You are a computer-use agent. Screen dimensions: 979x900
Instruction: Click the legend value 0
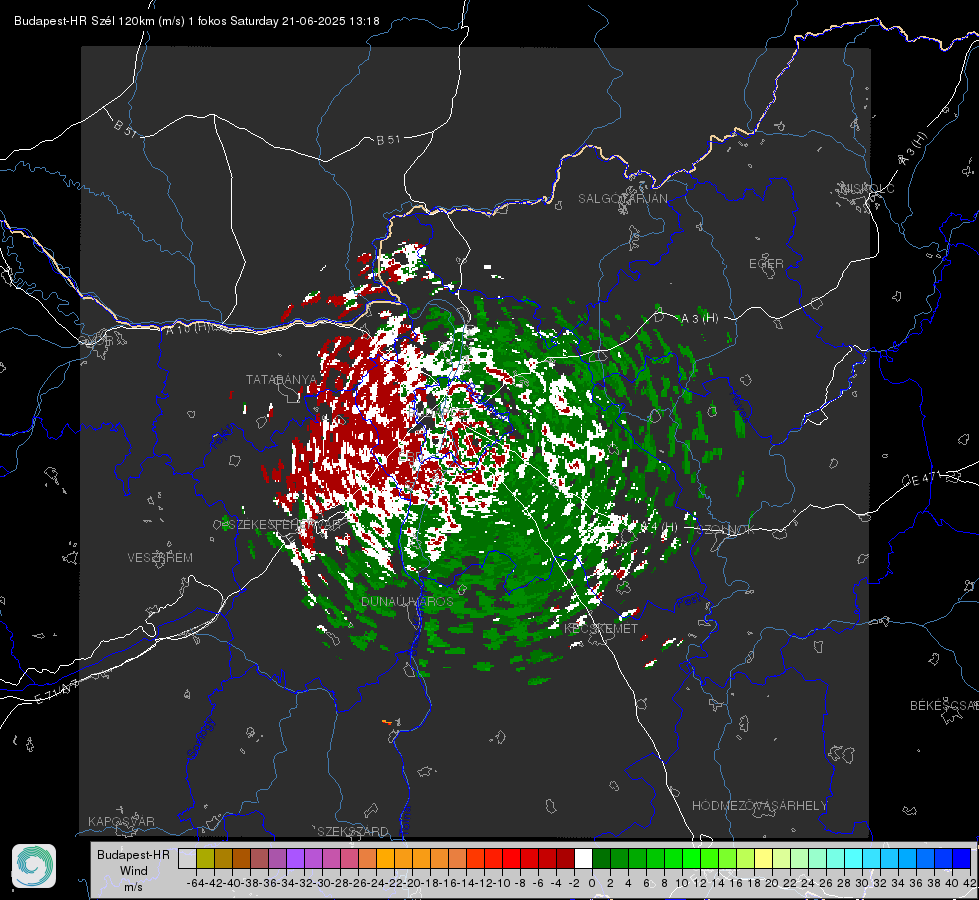click(x=592, y=883)
